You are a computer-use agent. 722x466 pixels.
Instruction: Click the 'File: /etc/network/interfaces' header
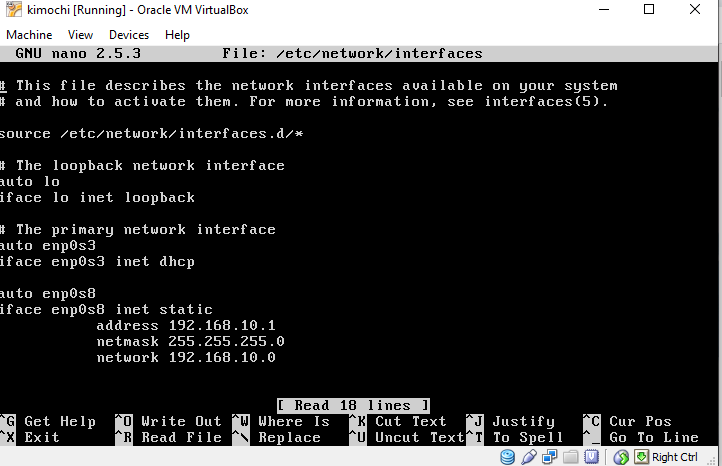[352, 53]
